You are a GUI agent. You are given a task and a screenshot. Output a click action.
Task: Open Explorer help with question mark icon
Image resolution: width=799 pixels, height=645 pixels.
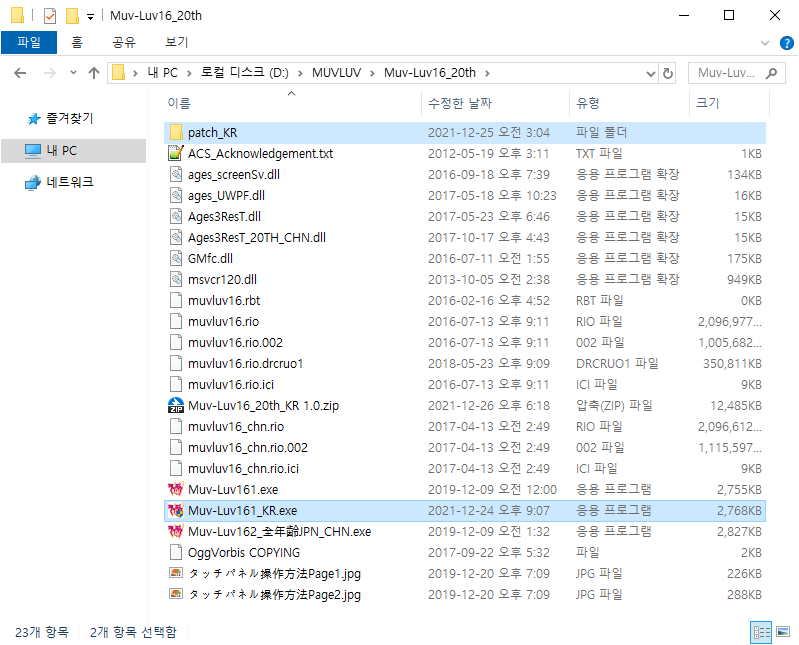[x=786, y=43]
